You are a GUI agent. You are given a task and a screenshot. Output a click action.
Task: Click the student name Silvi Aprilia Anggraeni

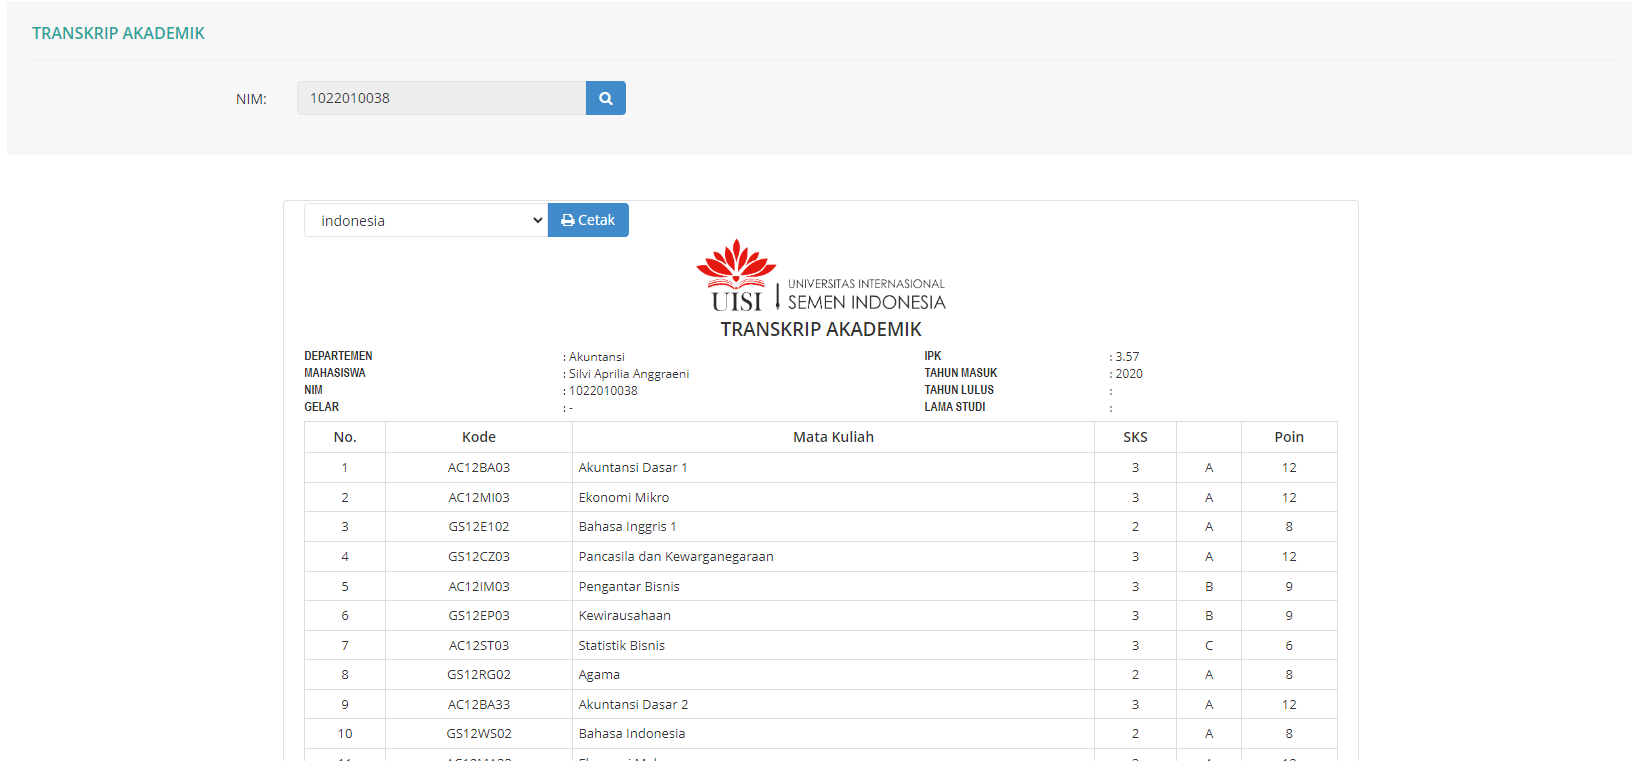629,374
